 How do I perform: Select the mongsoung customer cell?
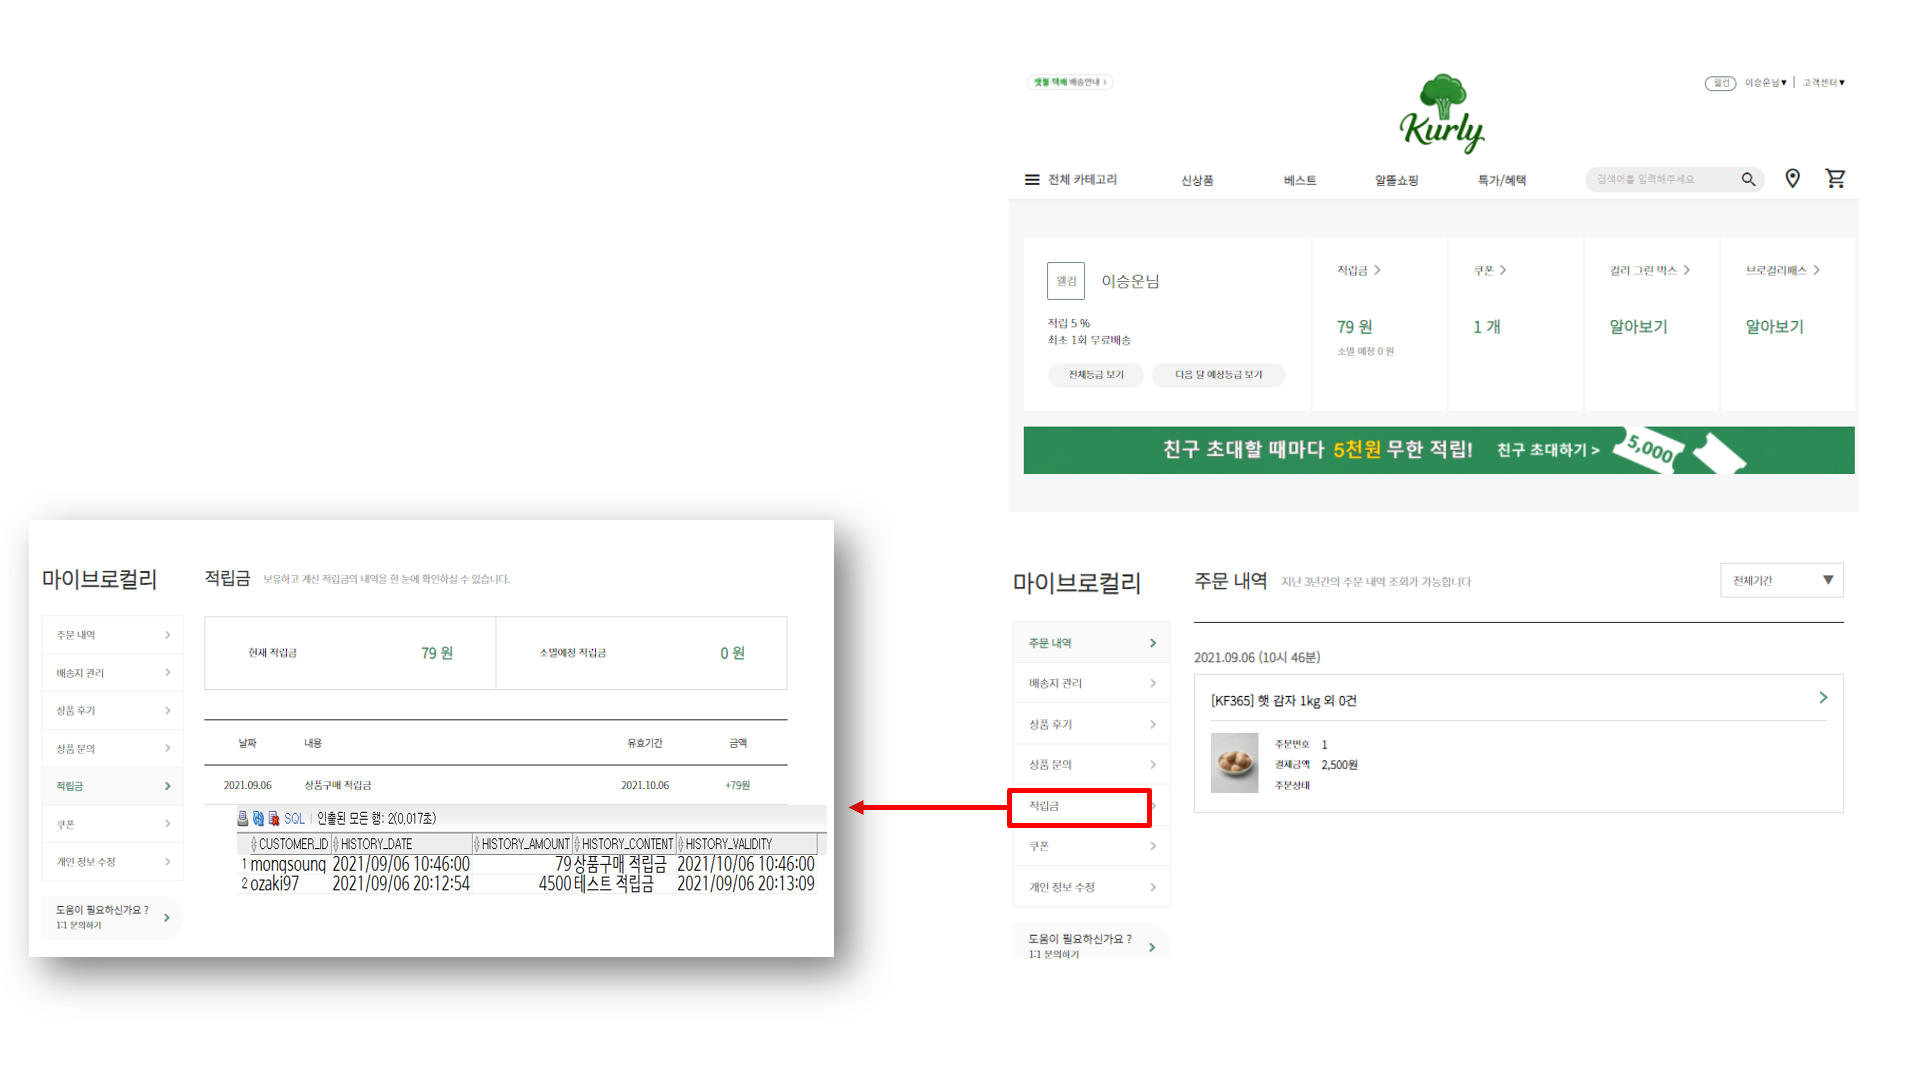click(288, 864)
